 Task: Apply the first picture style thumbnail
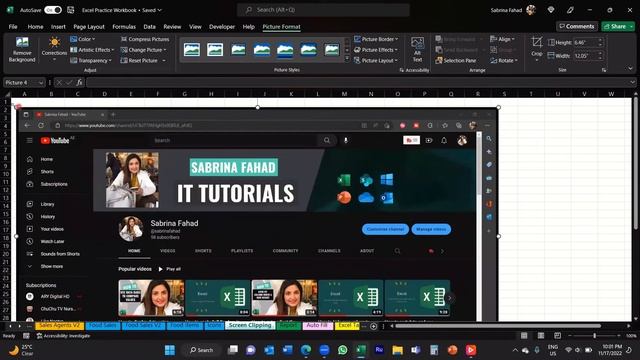pyautogui.click(x=192, y=49)
